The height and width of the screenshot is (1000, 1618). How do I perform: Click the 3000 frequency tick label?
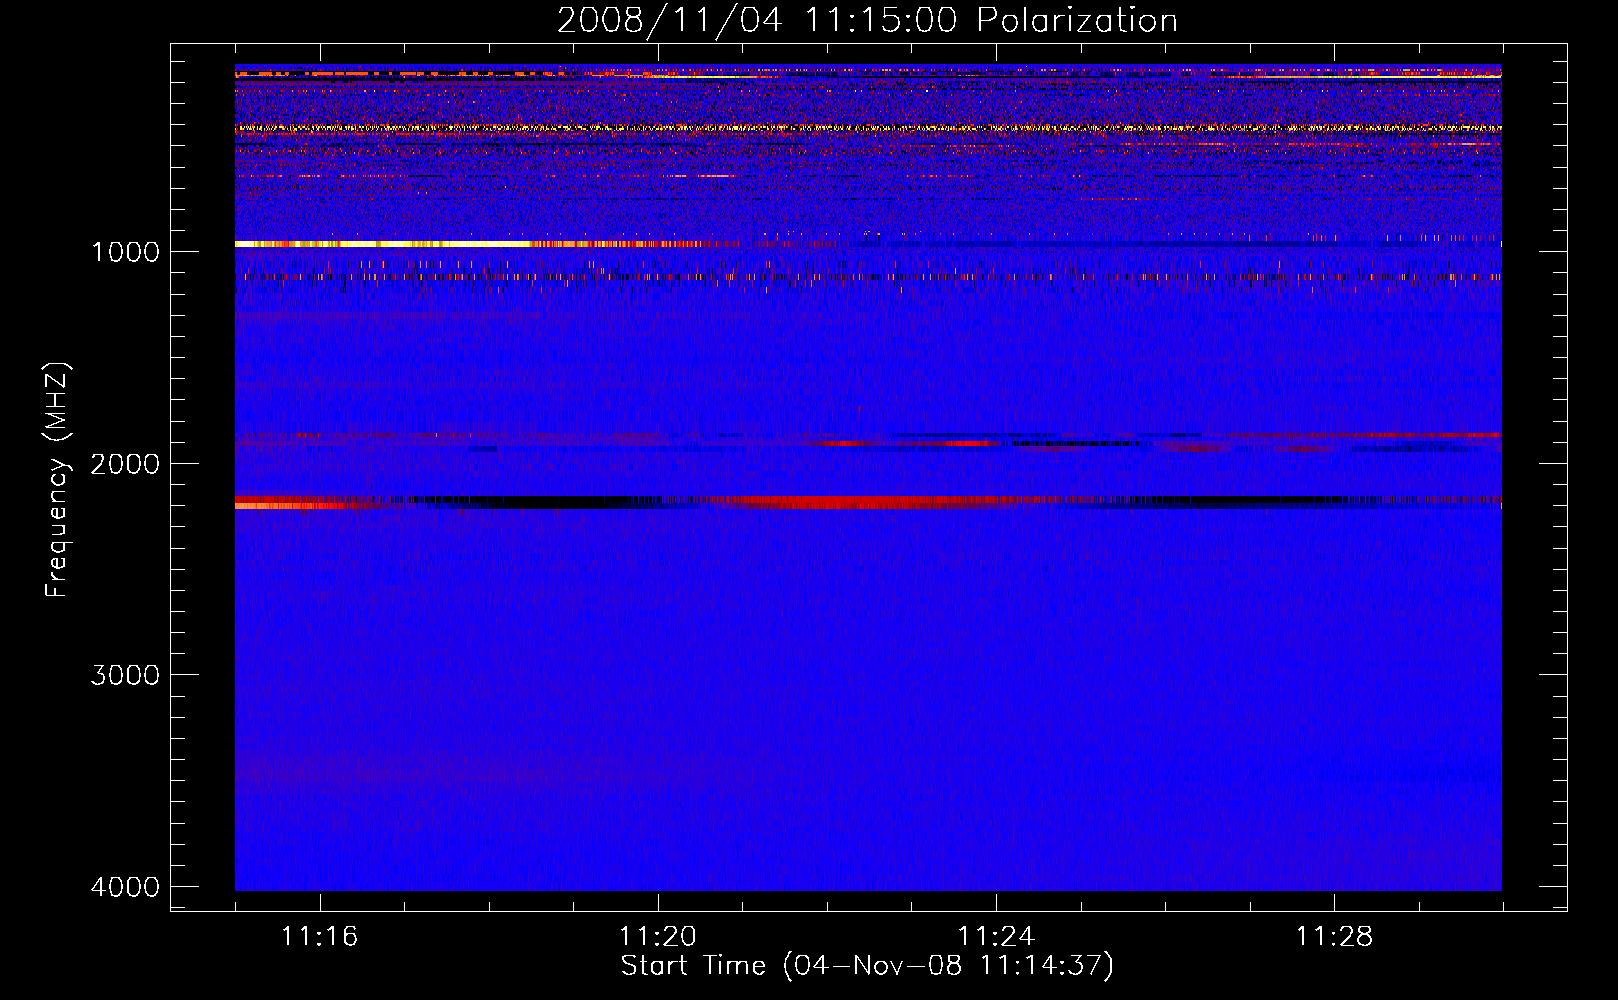pyautogui.click(x=125, y=675)
